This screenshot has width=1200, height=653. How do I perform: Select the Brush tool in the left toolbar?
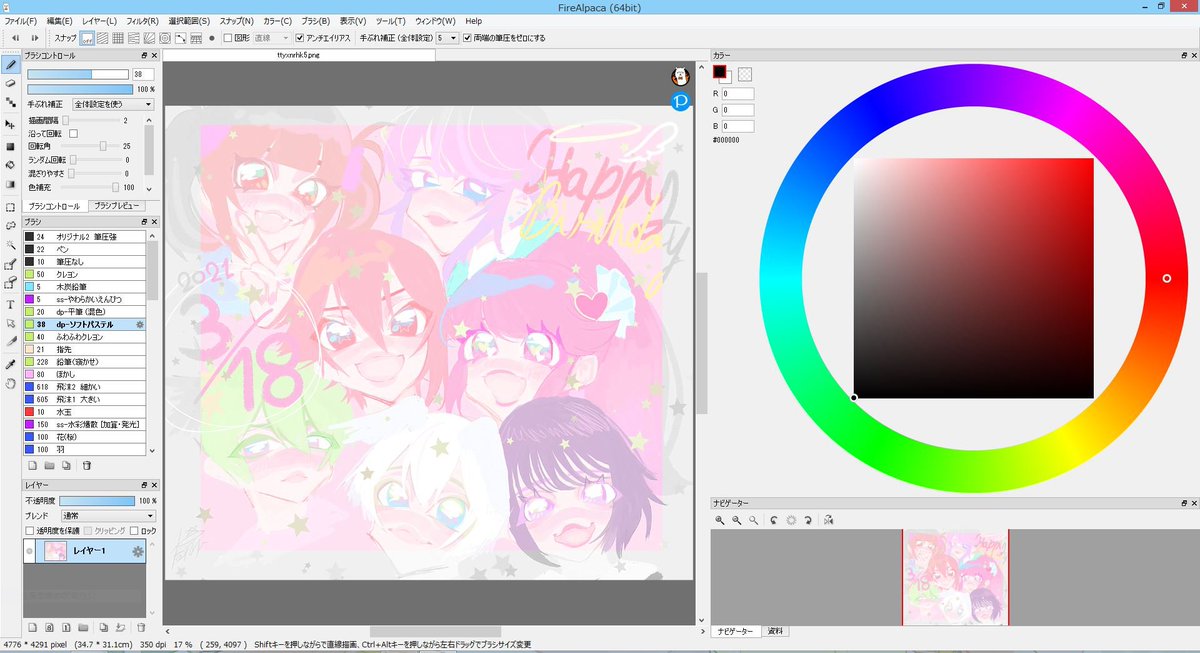(x=10, y=64)
